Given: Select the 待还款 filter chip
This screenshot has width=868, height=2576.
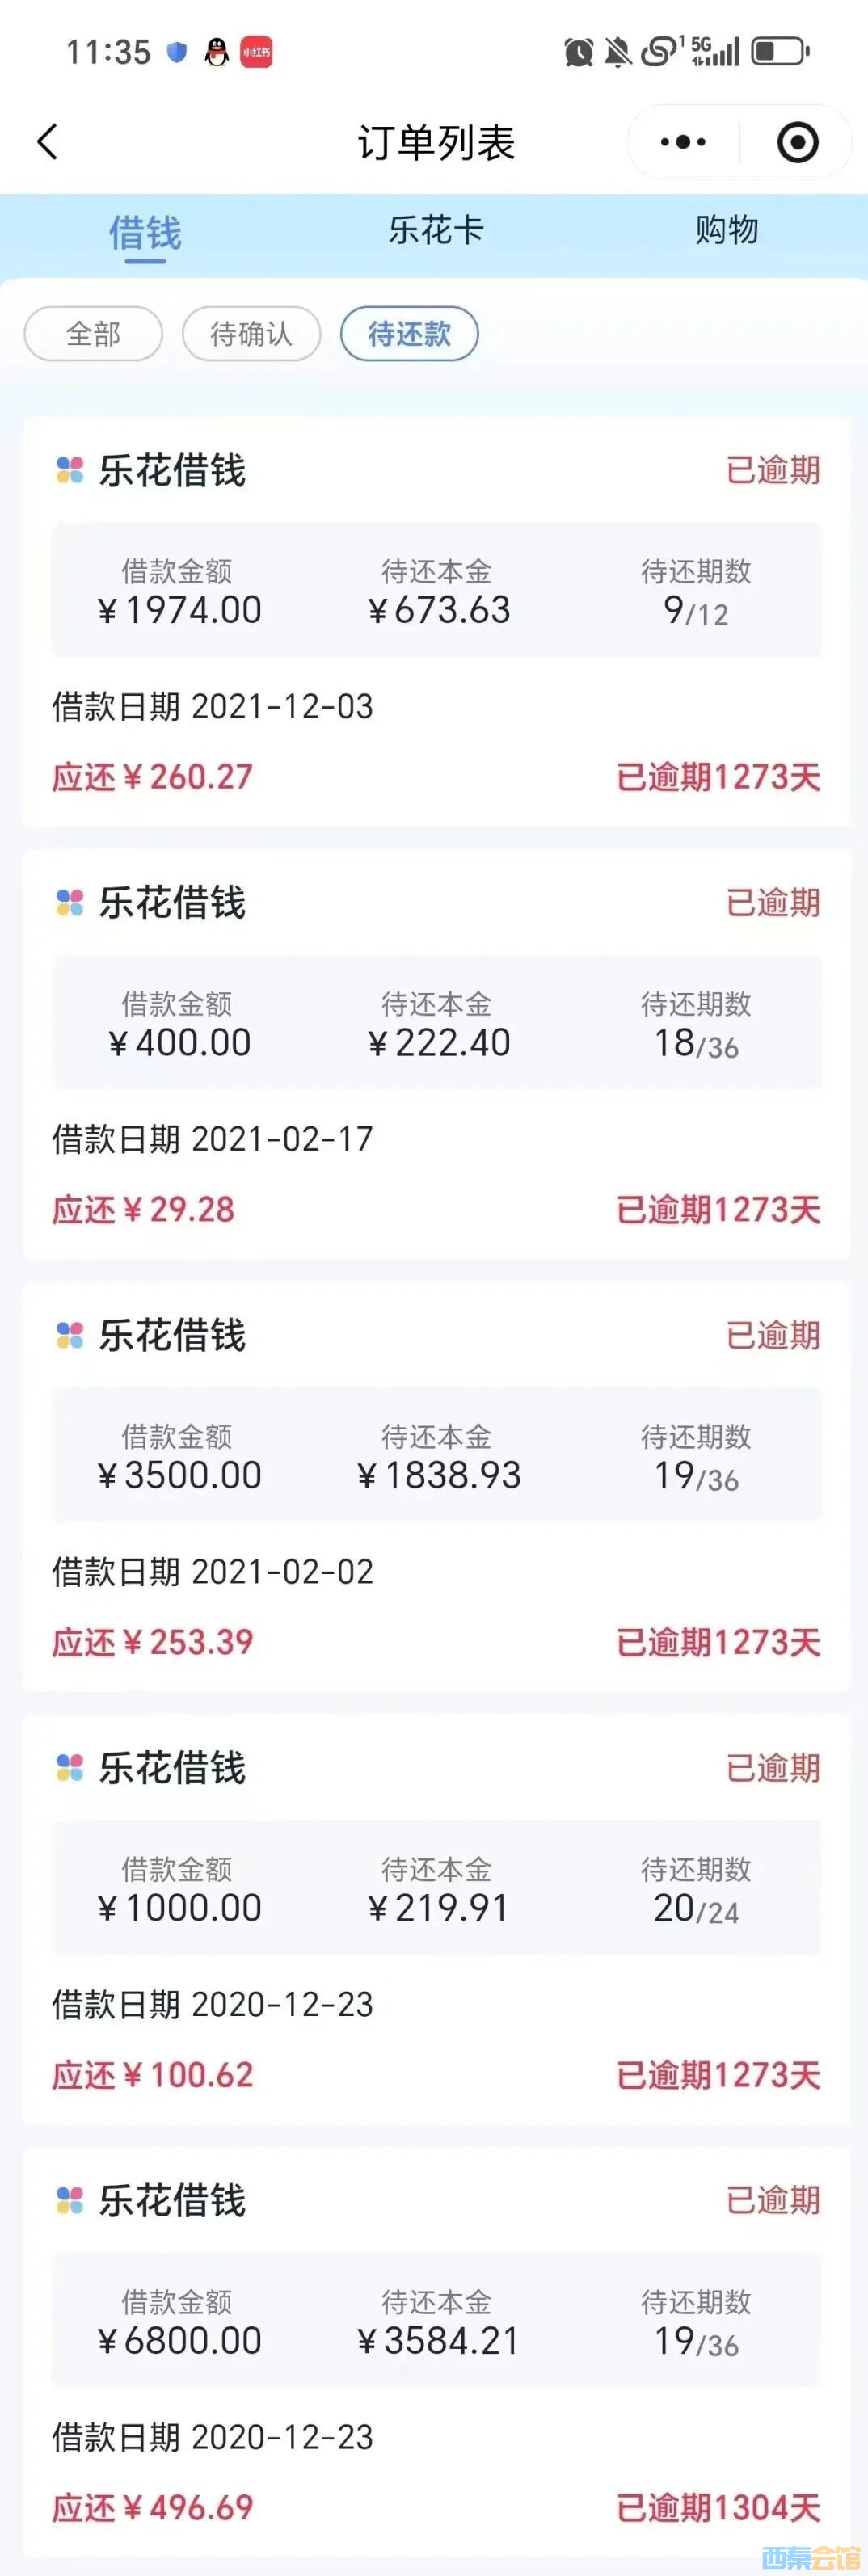Looking at the screenshot, I should (x=409, y=334).
